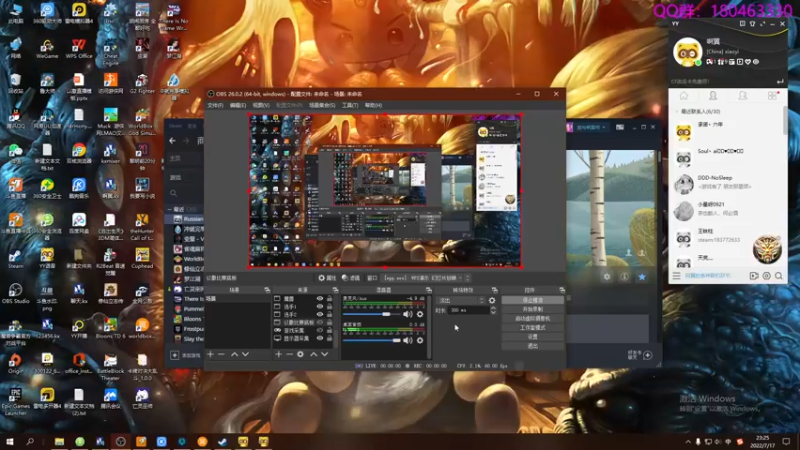The image size is (800, 450).
Task: Move the selected source up
Action: coord(314,354)
